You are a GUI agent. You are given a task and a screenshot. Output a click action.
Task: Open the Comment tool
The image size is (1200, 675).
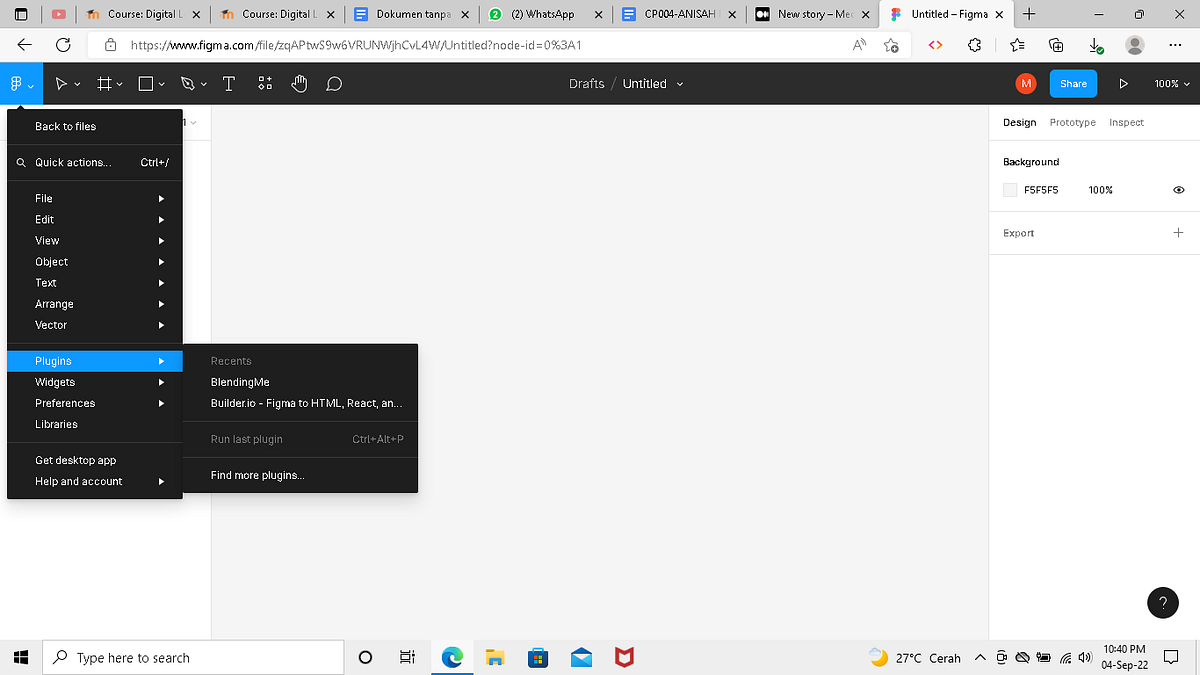[x=334, y=83]
